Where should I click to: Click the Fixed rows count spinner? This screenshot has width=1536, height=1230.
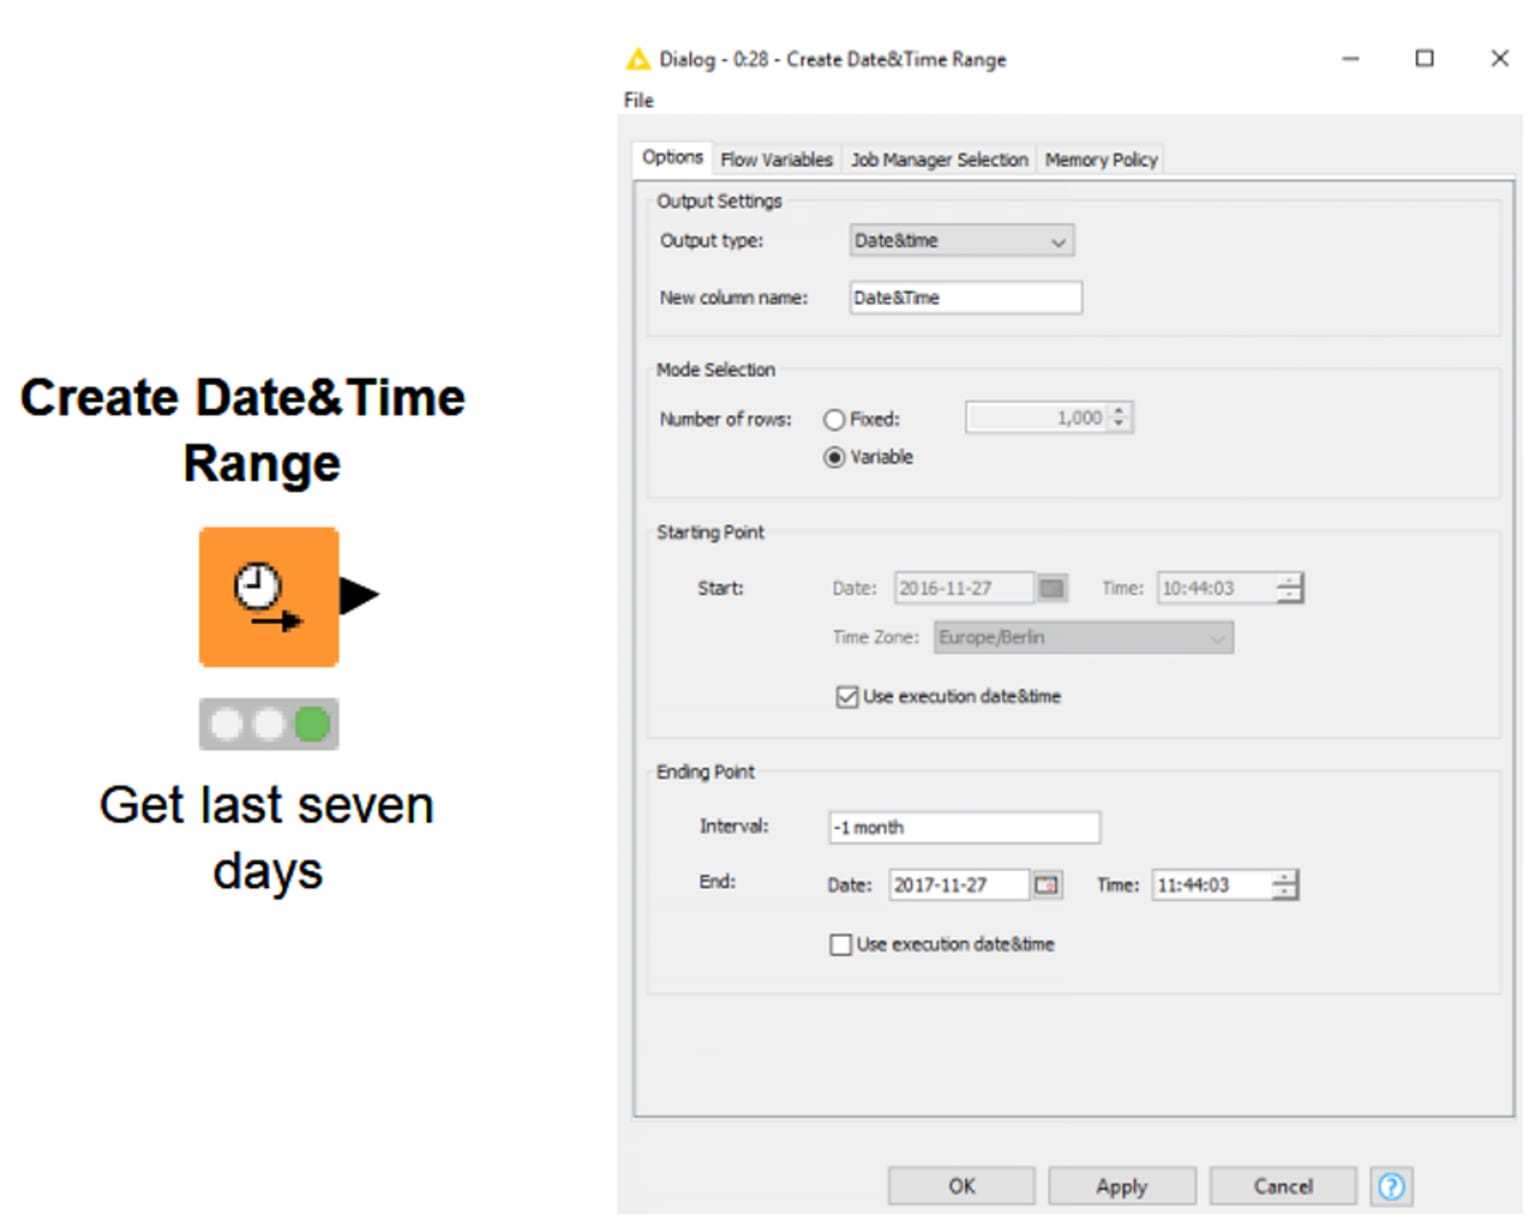[x=1119, y=418]
